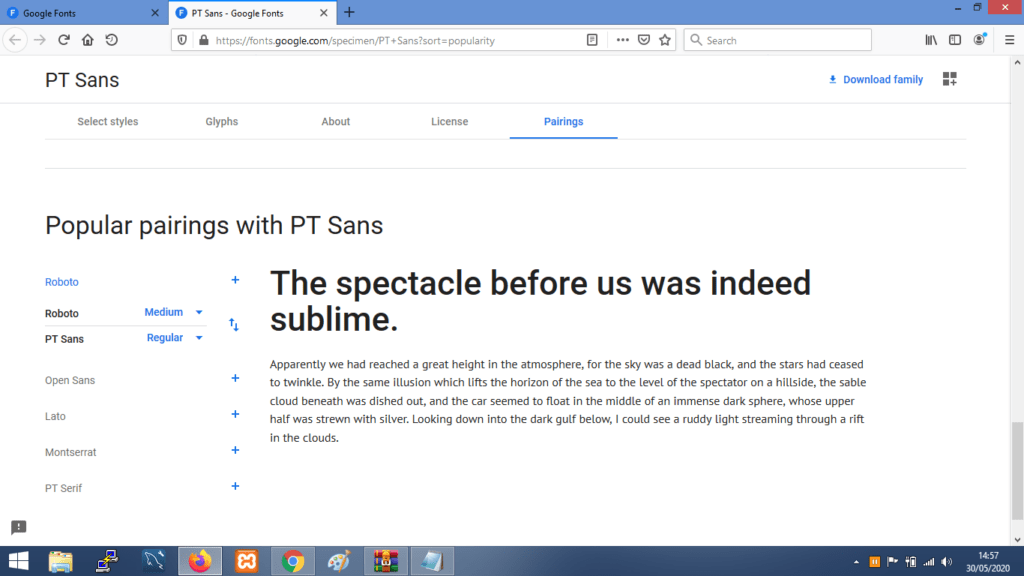Click the PT Sans page title

click(82, 80)
